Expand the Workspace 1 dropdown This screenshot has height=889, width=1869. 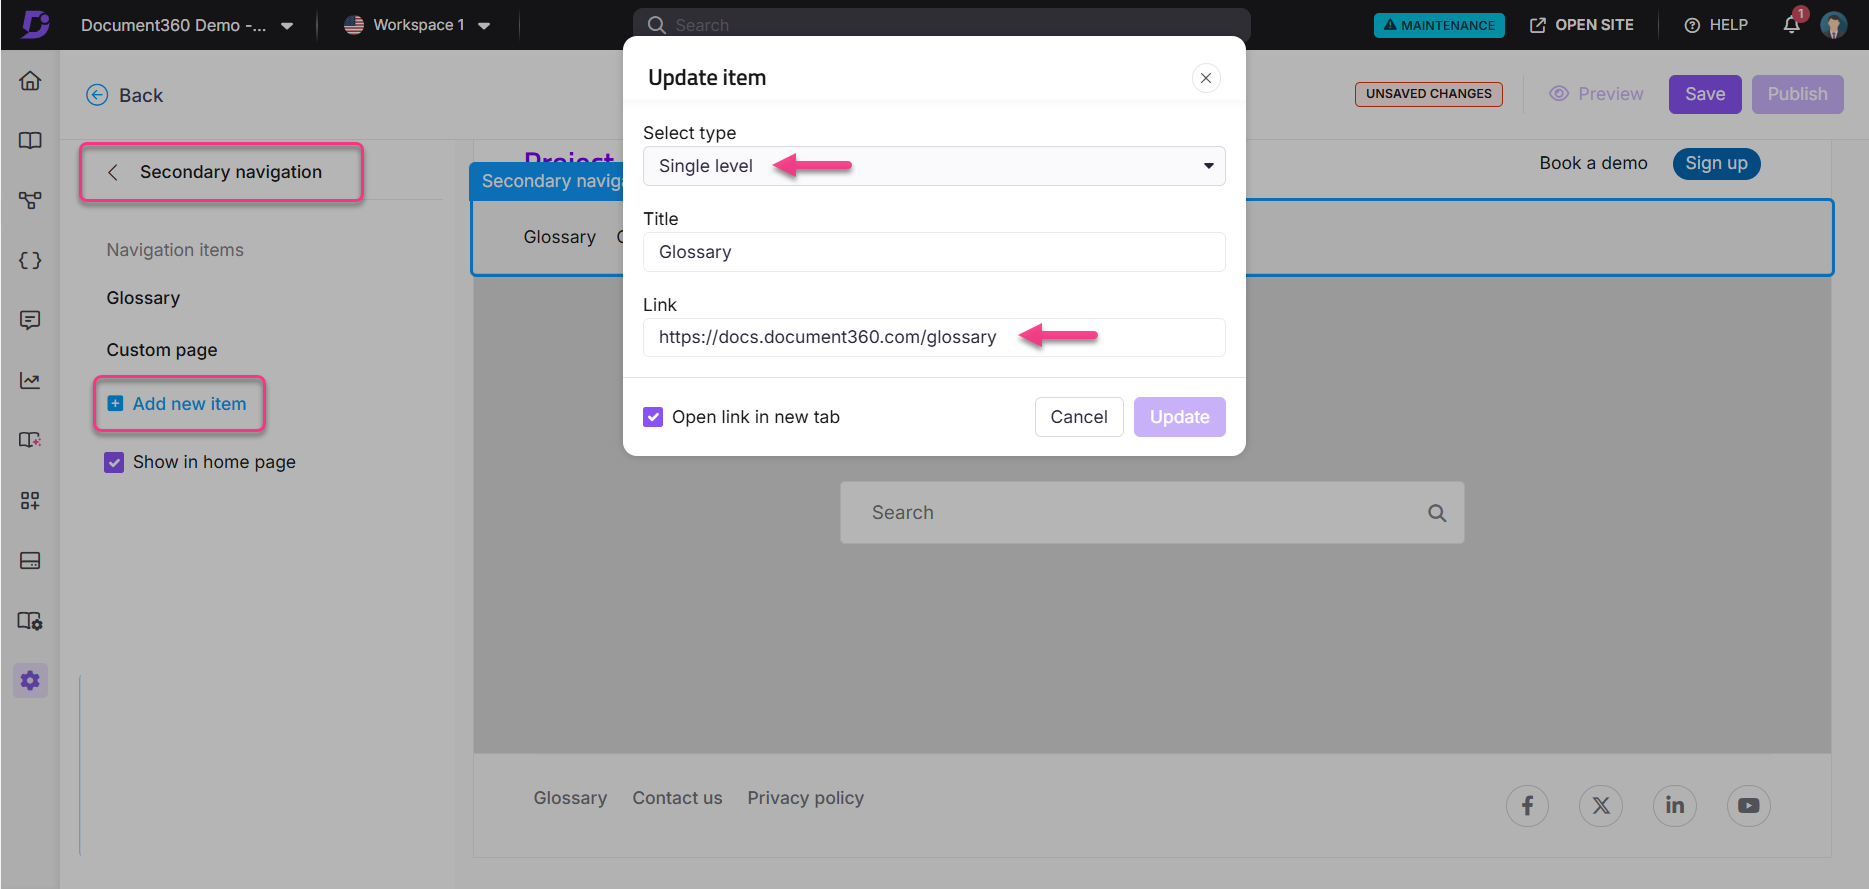point(484,26)
